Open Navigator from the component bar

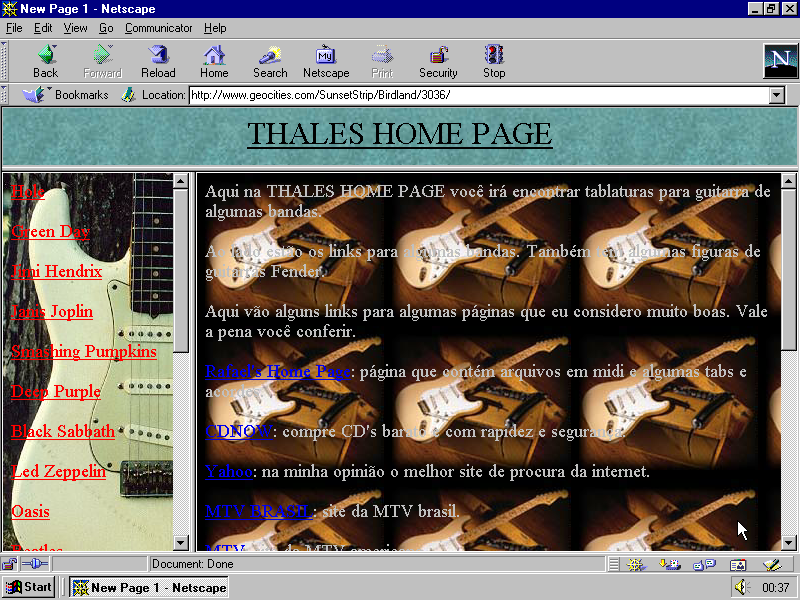[x=635, y=564]
